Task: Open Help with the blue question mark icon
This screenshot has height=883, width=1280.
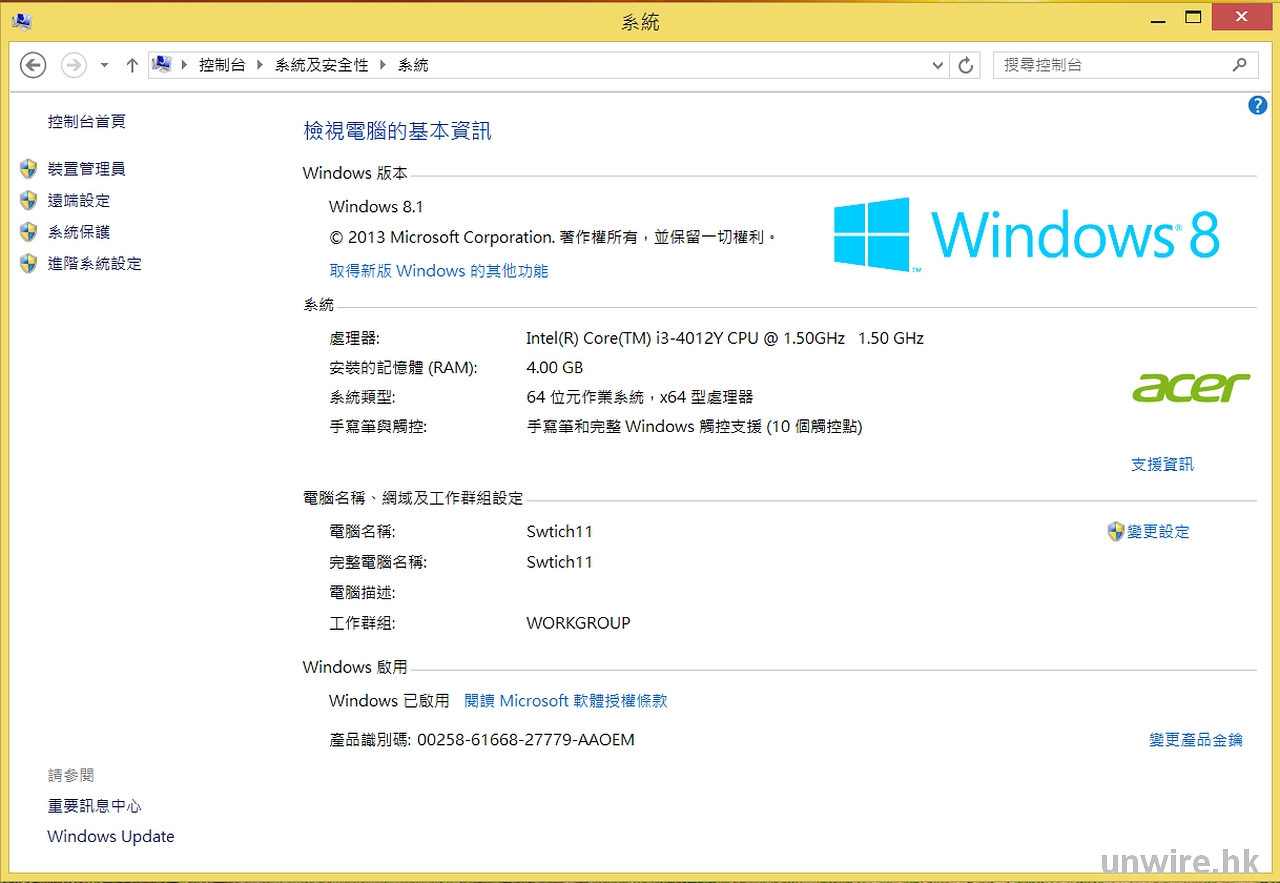Action: (1258, 106)
